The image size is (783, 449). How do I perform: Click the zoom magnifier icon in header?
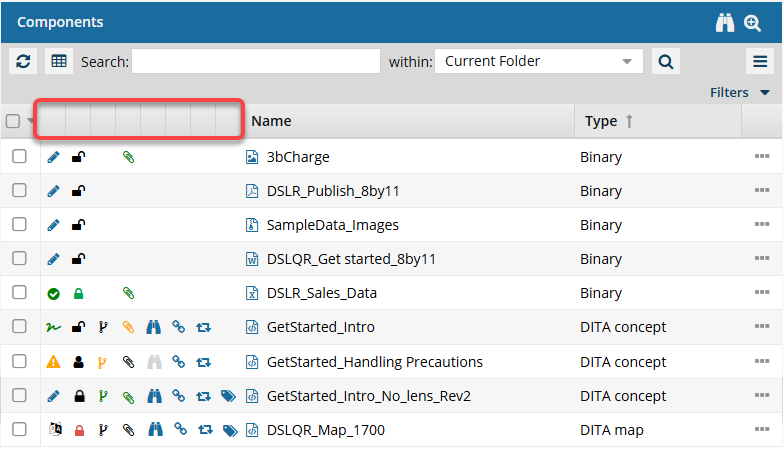click(x=753, y=22)
